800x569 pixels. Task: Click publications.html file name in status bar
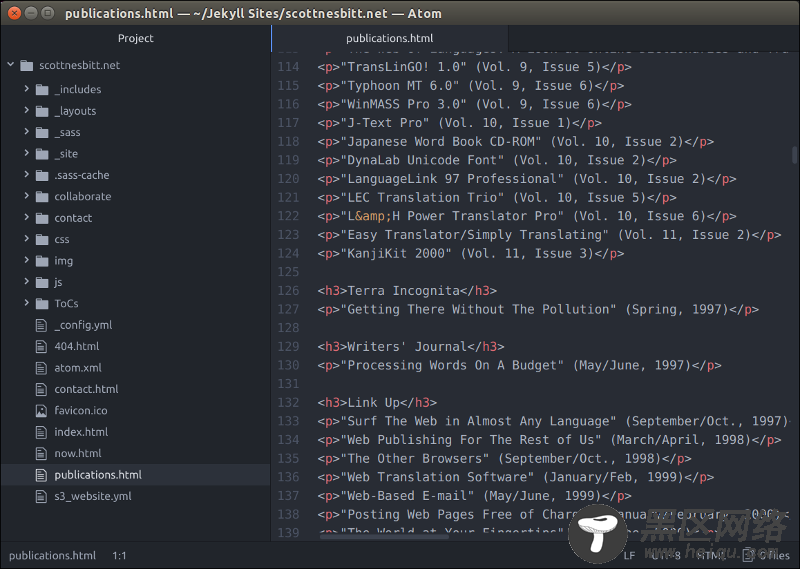coord(52,556)
